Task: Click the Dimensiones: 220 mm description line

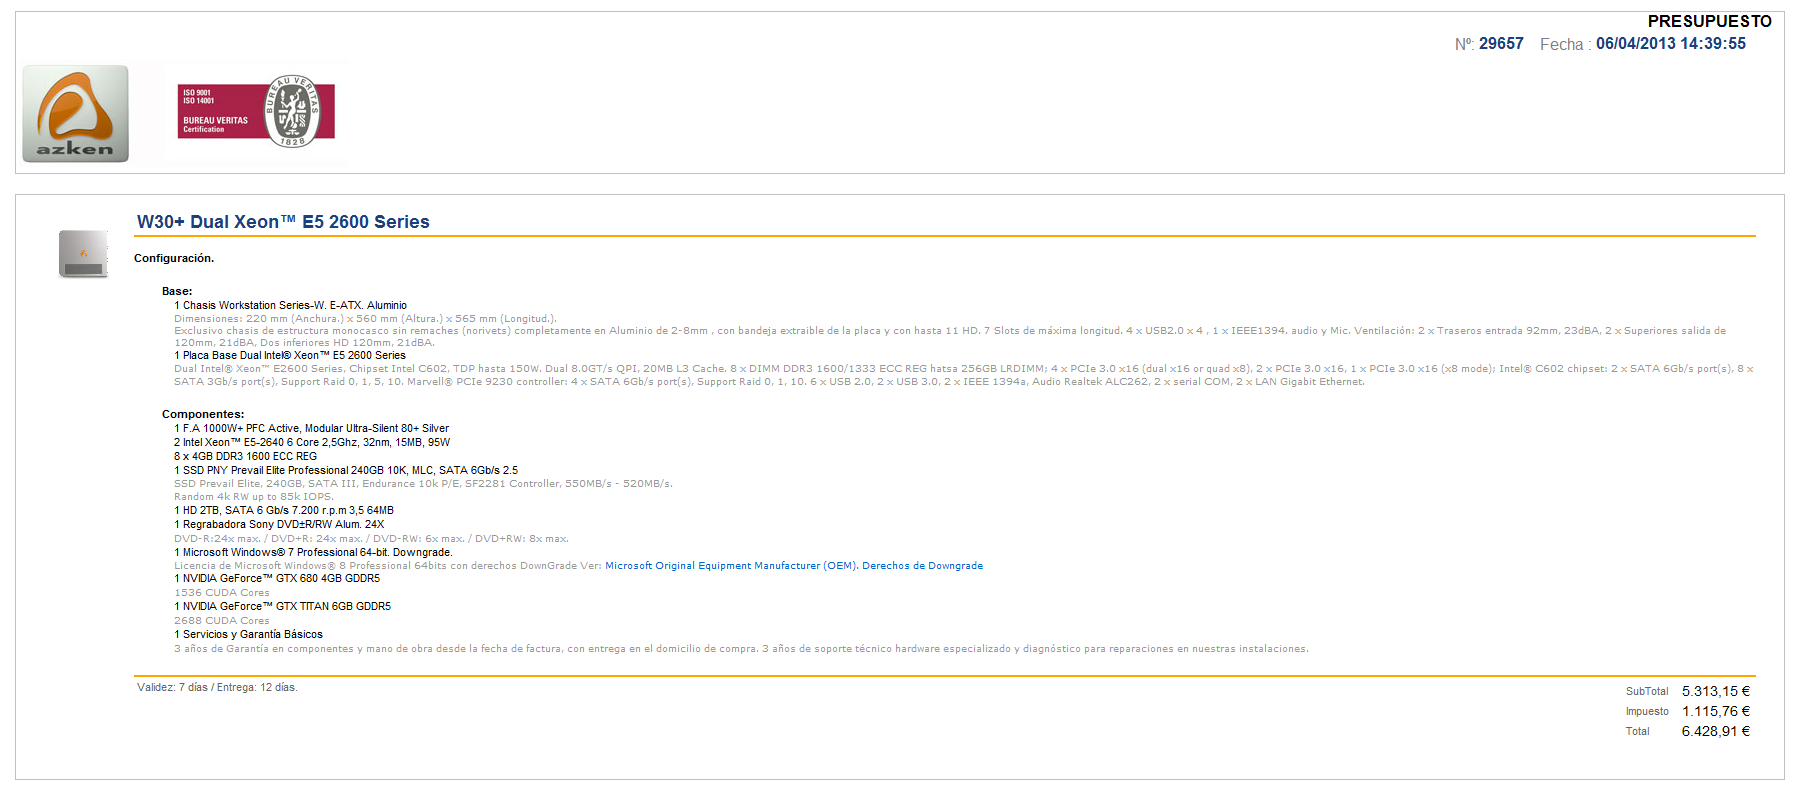Action: coord(365,319)
